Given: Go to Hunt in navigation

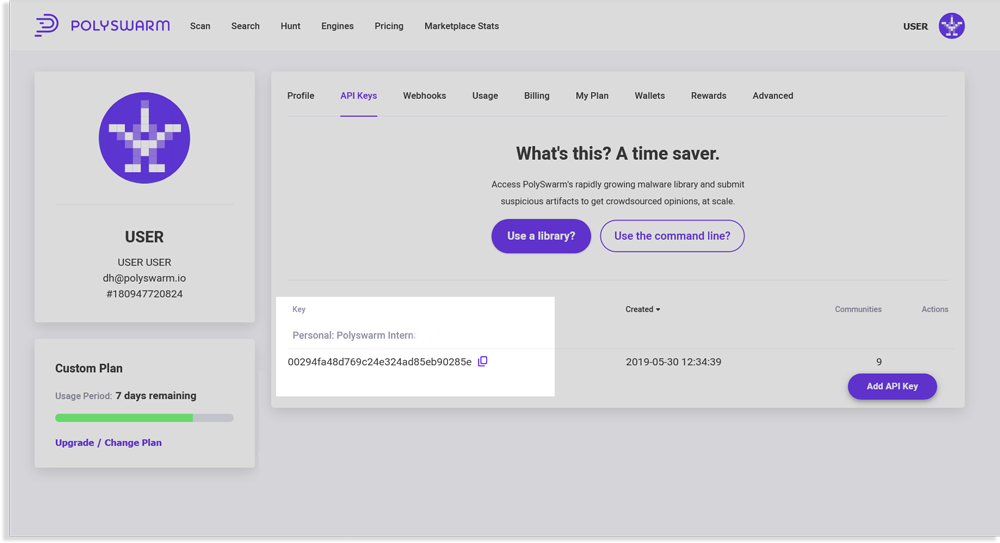Looking at the screenshot, I should (290, 26).
